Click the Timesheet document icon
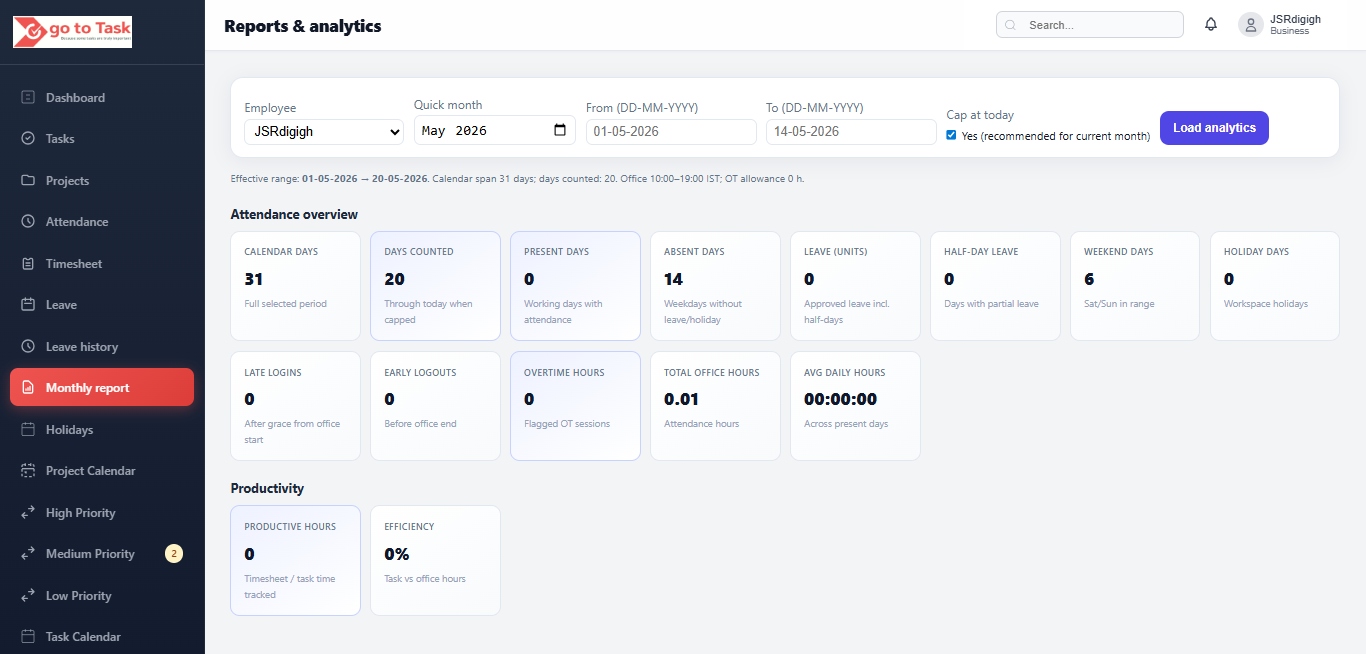The width and height of the screenshot is (1366, 654). point(28,263)
